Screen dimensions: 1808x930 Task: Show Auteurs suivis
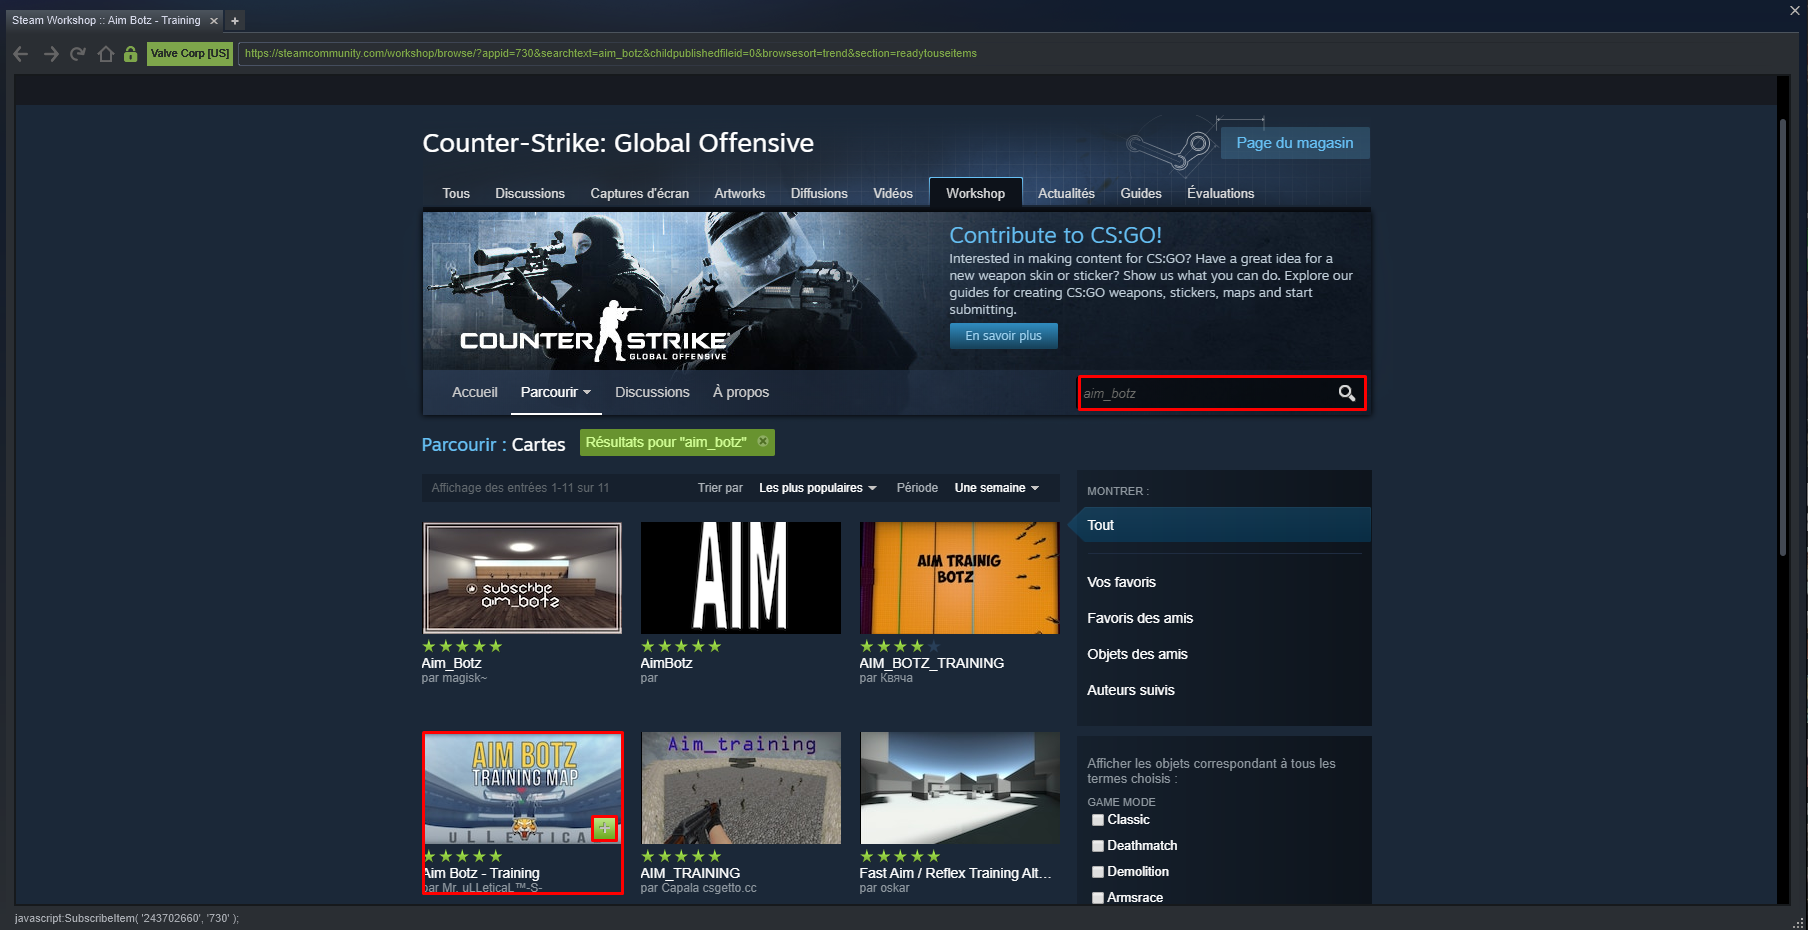pyautogui.click(x=1131, y=690)
